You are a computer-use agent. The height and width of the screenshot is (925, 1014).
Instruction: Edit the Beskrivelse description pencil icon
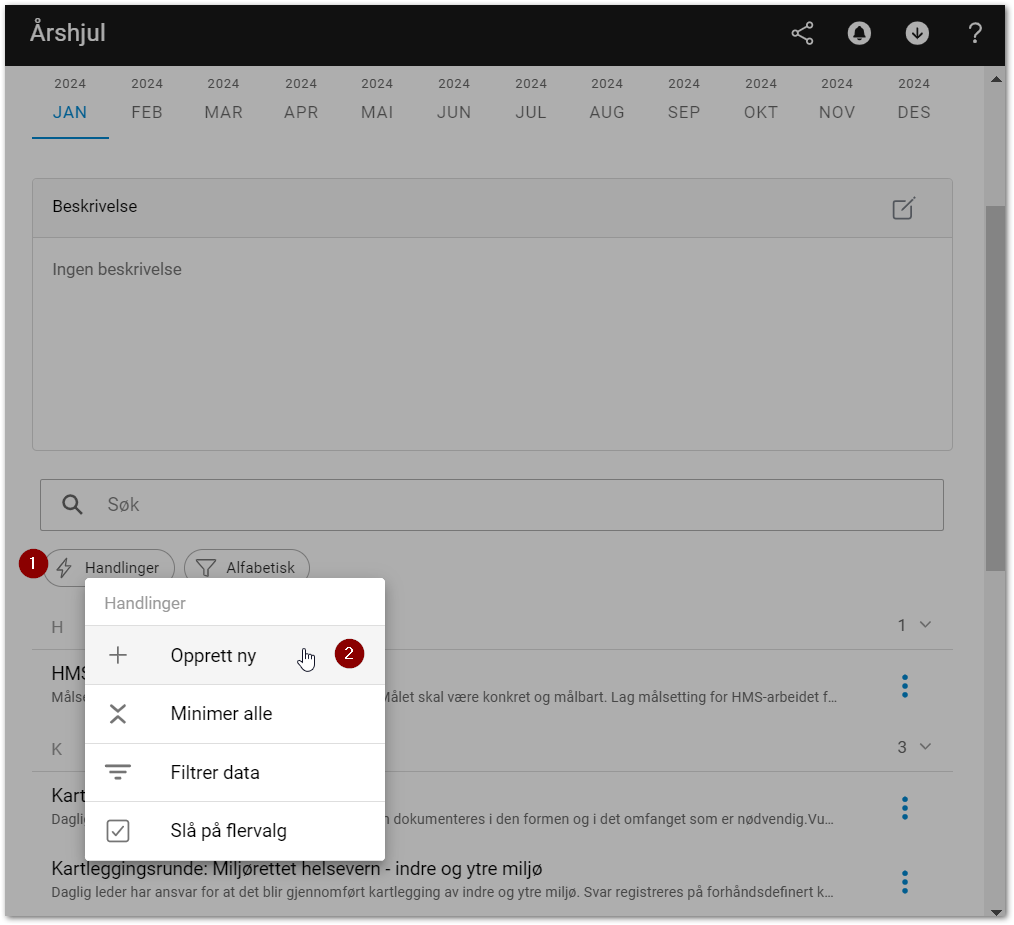pos(903,208)
